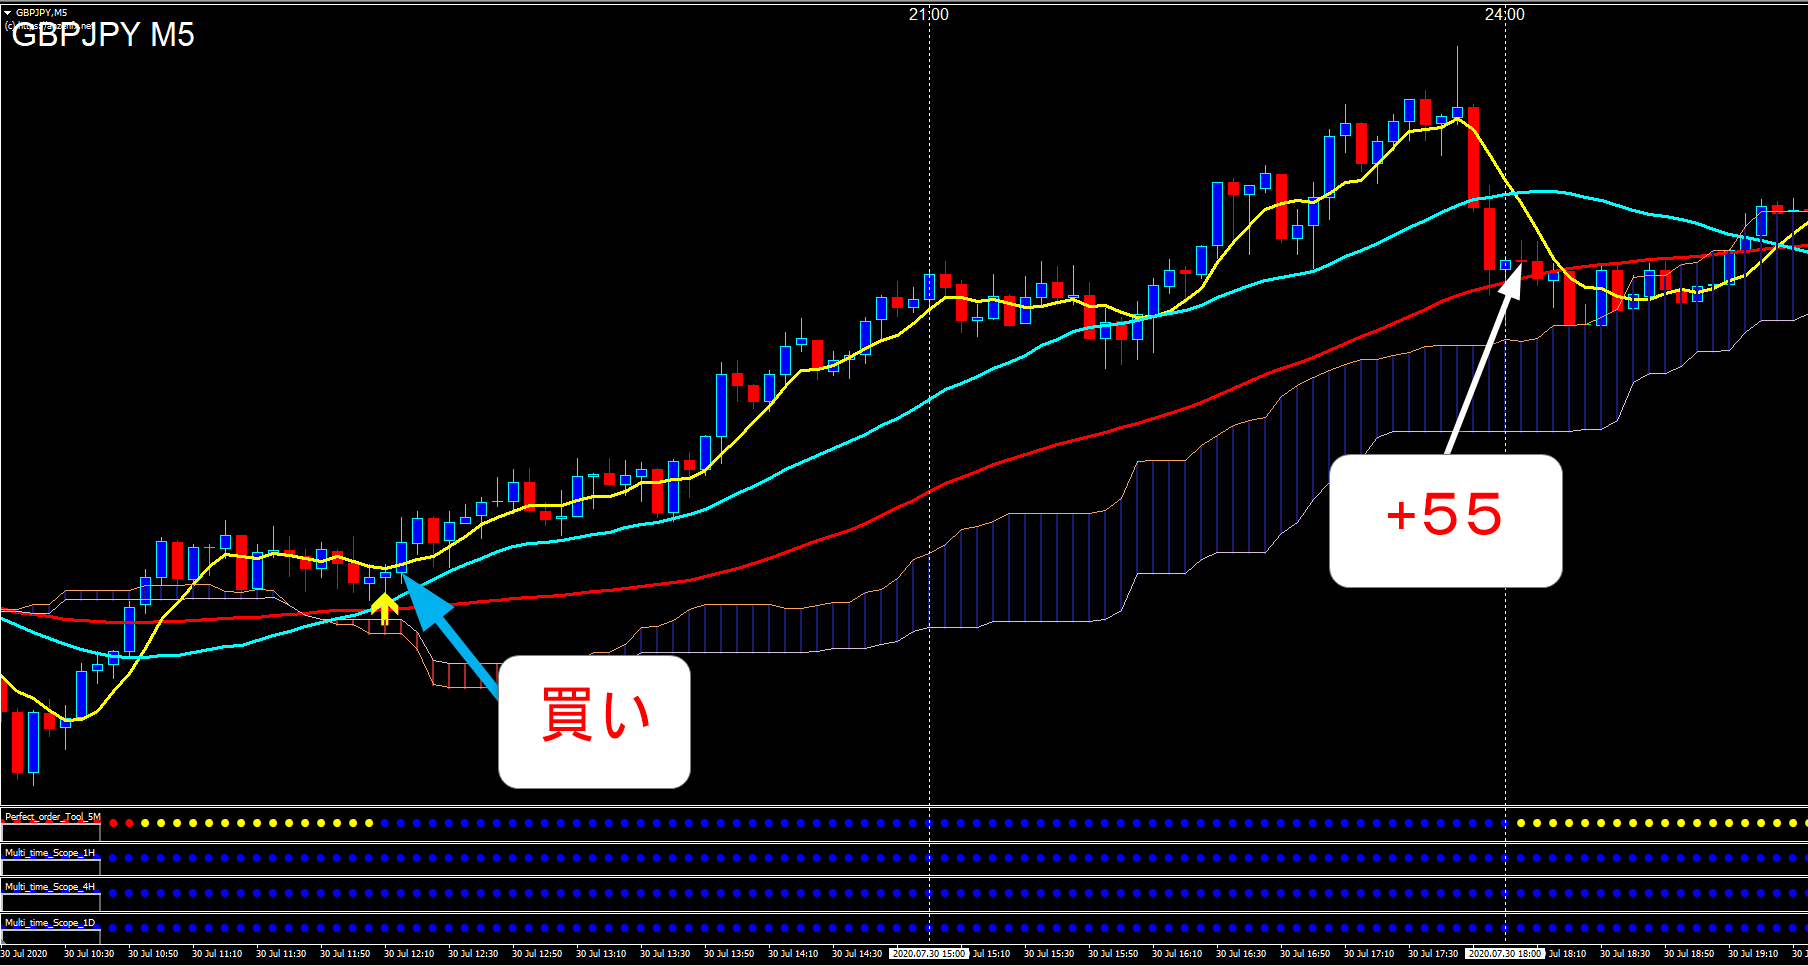This screenshot has height=966, width=1808.
Task: Click the first red dot in Perfect_order_Tool_5M row
Action: point(113,823)
